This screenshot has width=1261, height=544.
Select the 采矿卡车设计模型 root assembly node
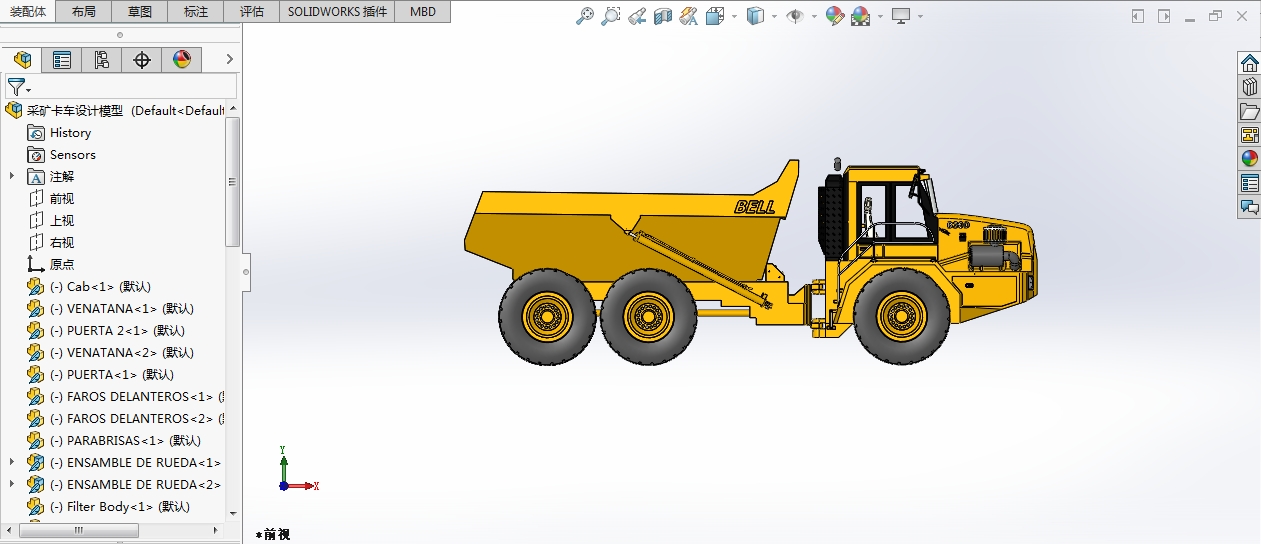[x=115, y=110]
